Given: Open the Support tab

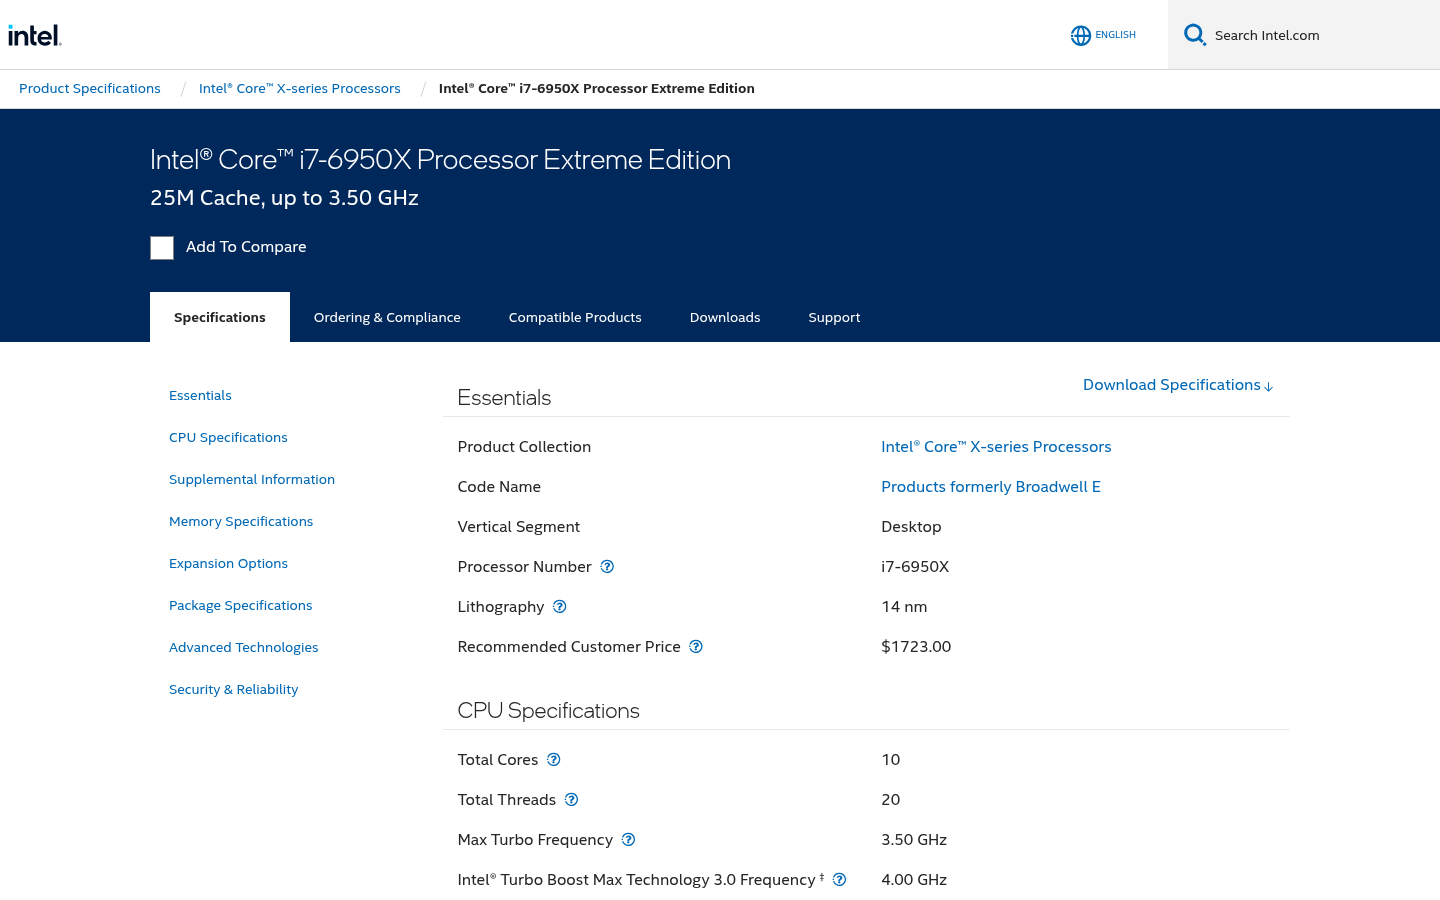Looking at the screenshot, I should pos(834,317).
